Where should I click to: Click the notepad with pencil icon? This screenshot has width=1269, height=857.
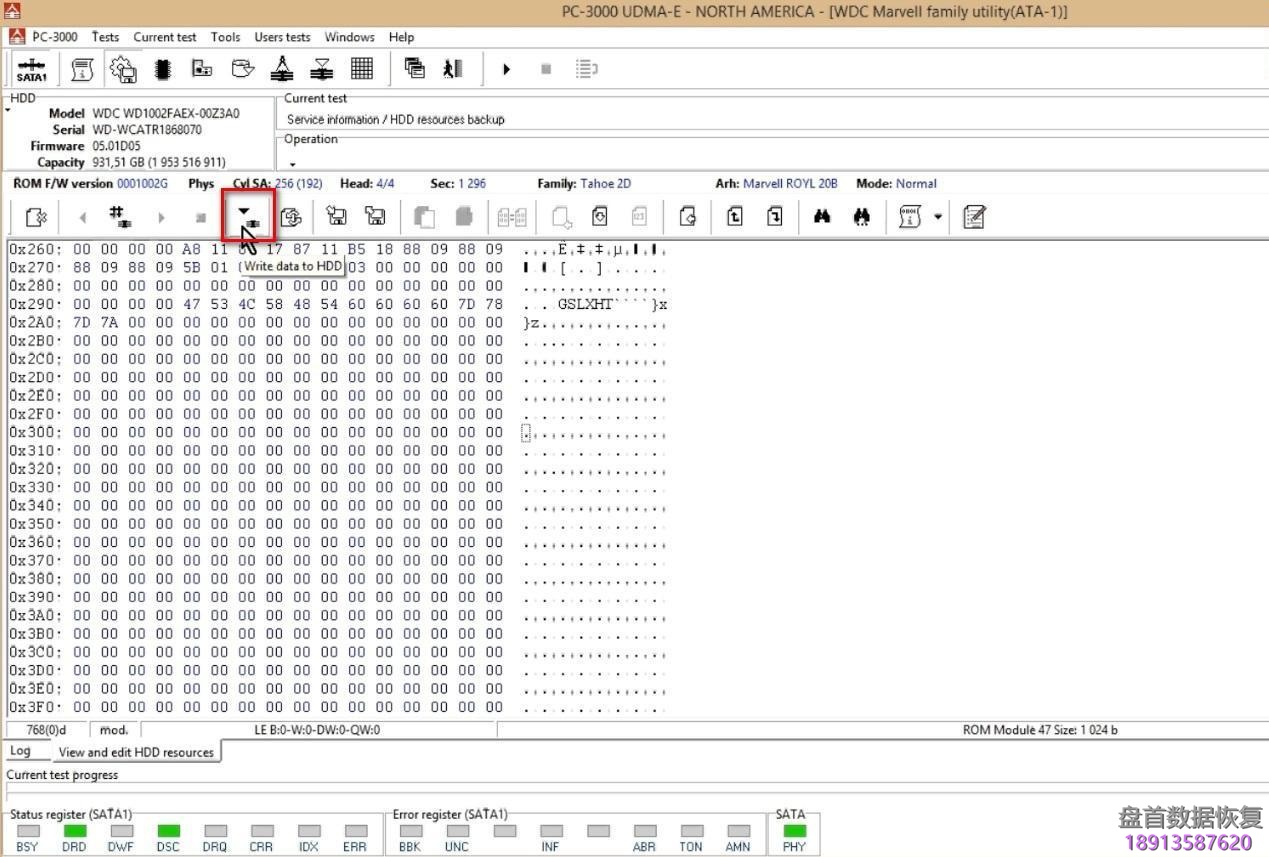click(974, 217)
